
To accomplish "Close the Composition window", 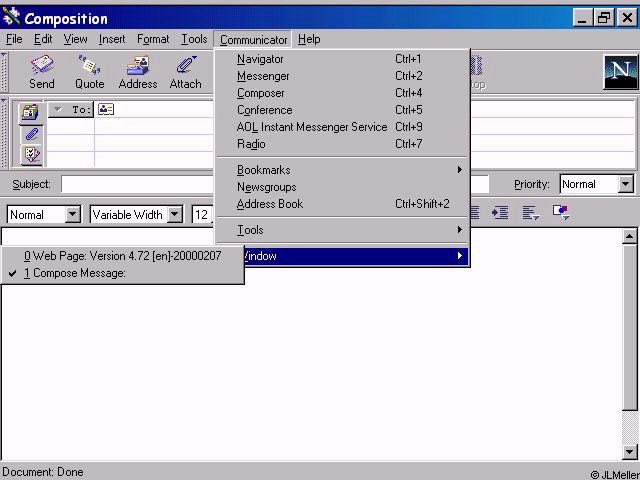I will (627, 18).
